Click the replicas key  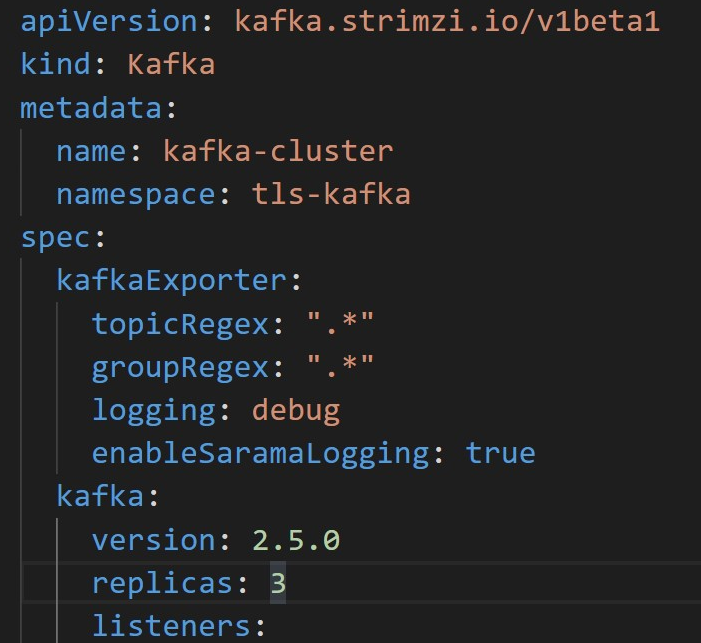(162, 584)
